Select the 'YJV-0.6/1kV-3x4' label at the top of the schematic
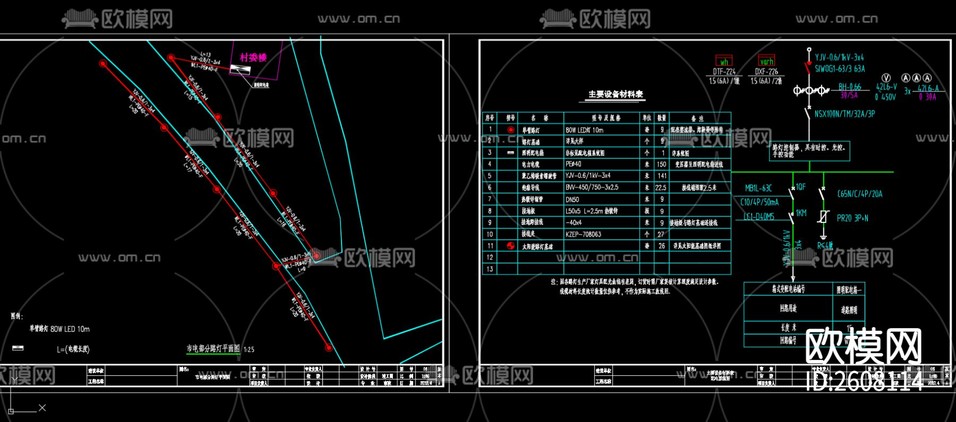The height and width of the screenshot is (422, 956). pyautogui.click(x=839, y=56)
